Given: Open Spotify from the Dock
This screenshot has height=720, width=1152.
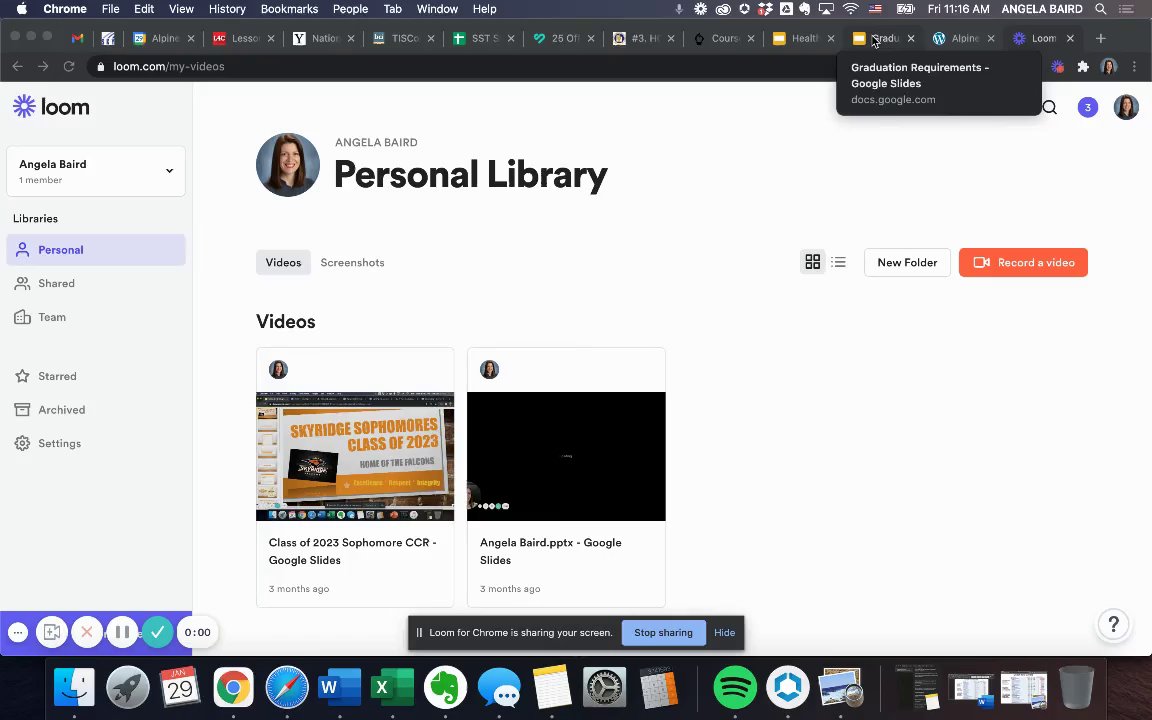Looking at the screenshot, I should pyautogui.click(x=735, y=688).
